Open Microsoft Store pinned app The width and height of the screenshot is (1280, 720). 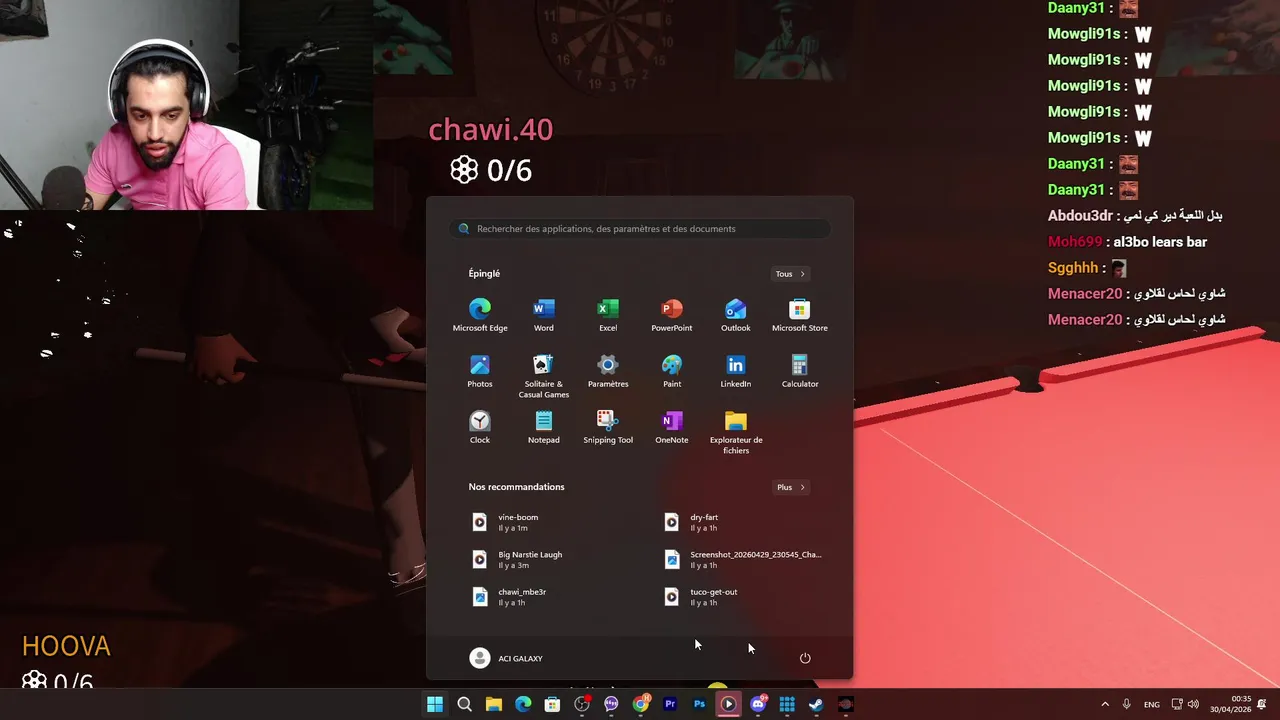[x=800, y=315]
